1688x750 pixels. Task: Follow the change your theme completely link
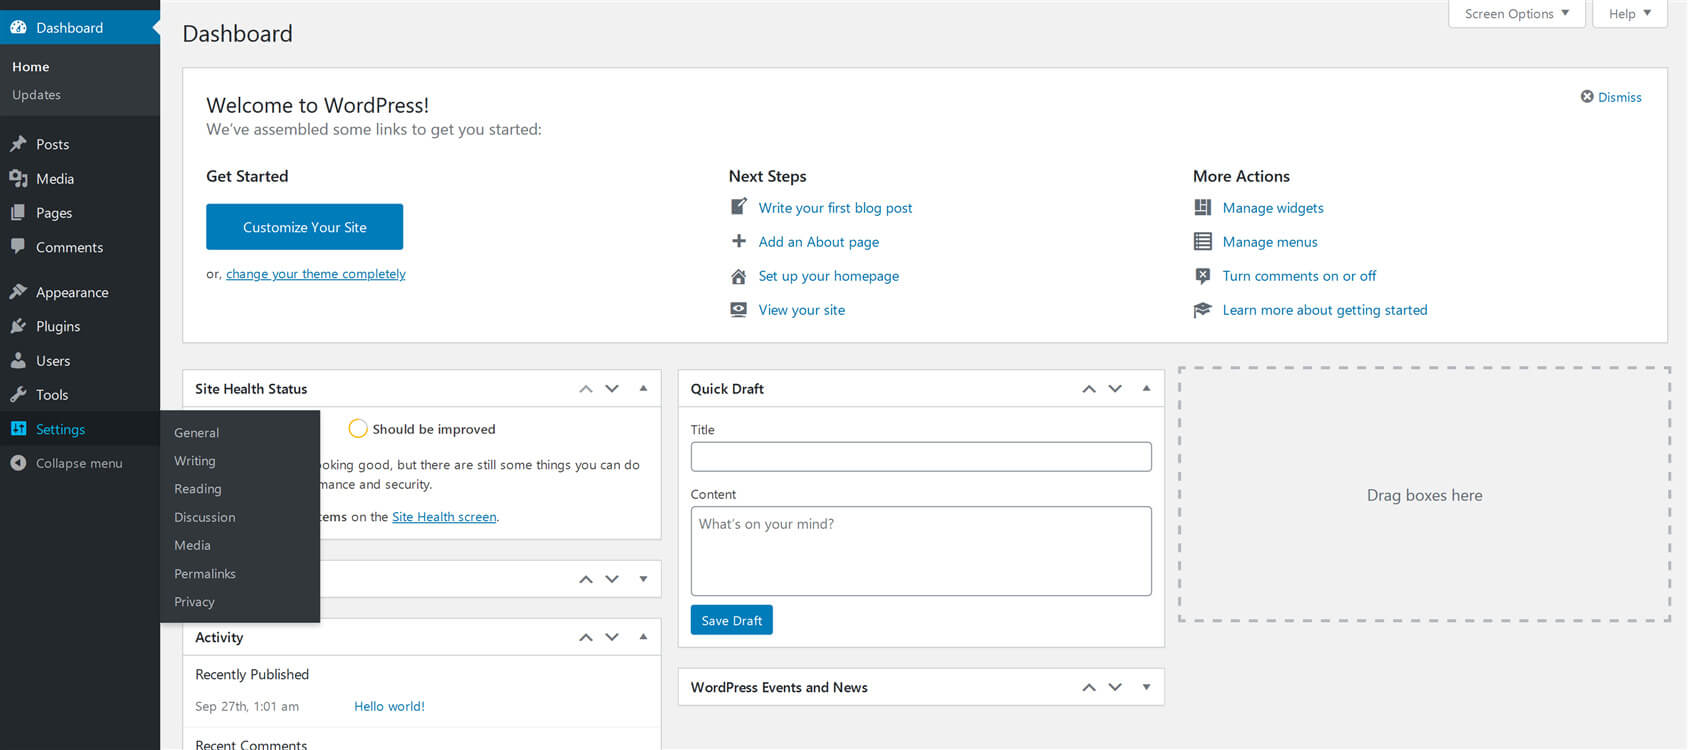coord(316,274)
